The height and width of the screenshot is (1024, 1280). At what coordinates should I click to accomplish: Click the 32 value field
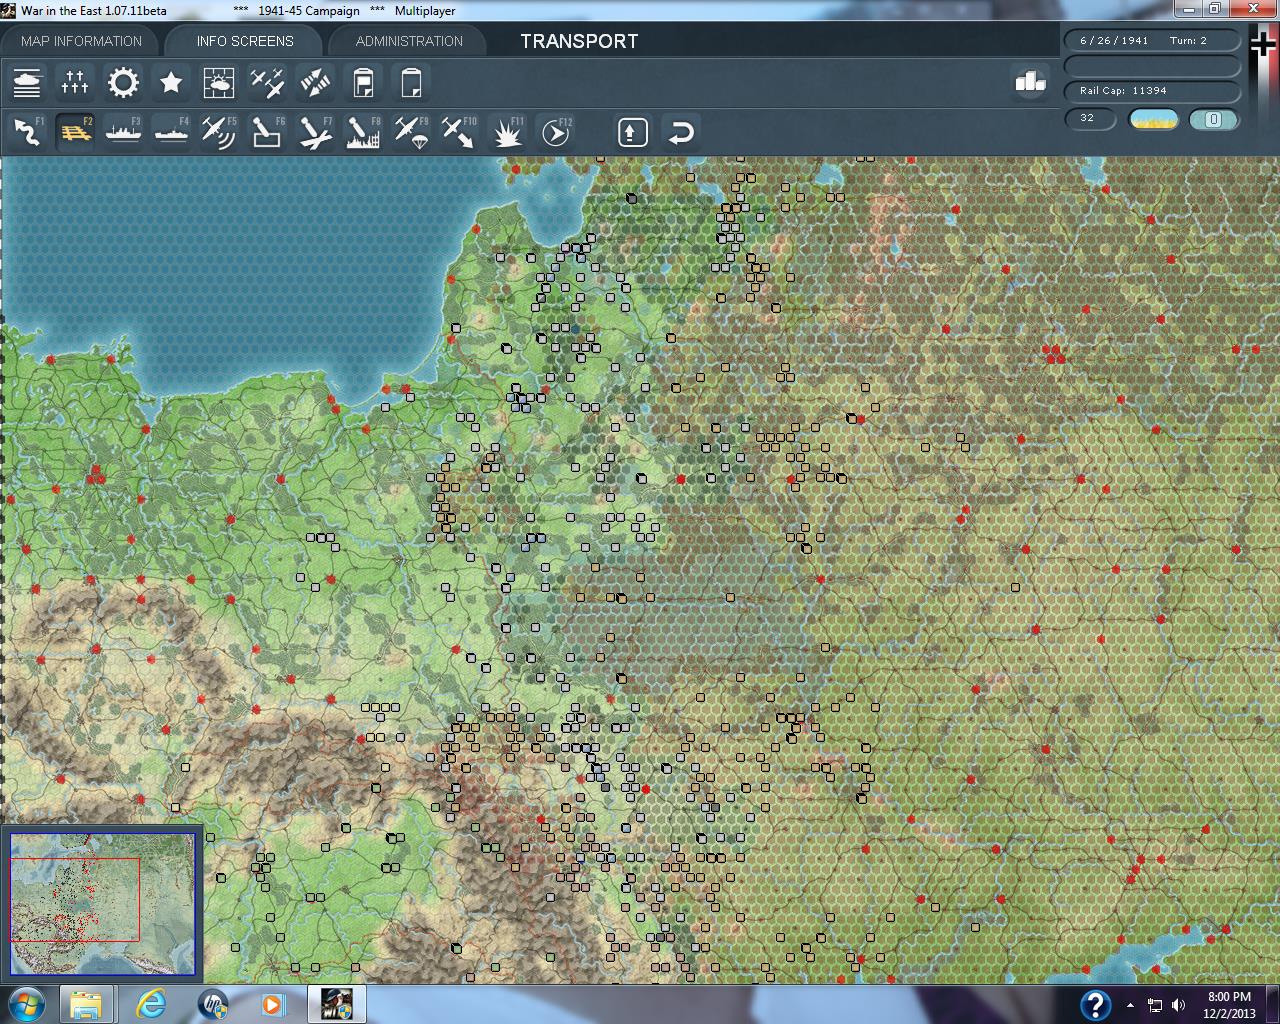(x=1090, y=119)
